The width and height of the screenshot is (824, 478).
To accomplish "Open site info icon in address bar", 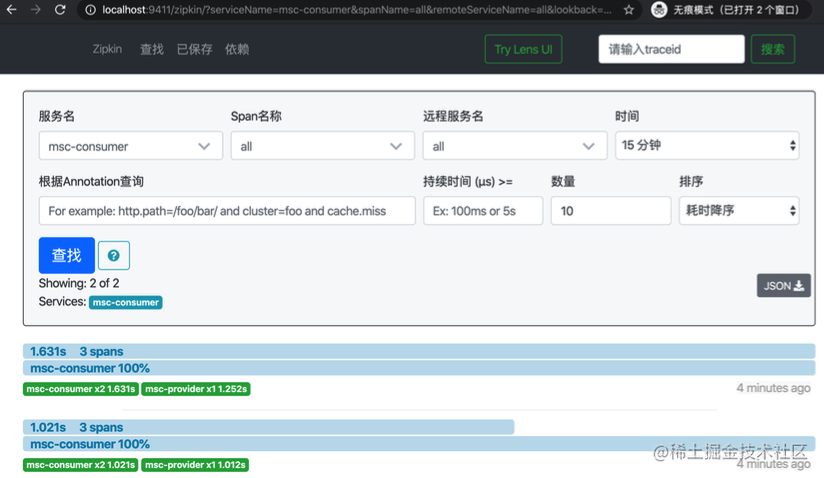I will [90, 10].
